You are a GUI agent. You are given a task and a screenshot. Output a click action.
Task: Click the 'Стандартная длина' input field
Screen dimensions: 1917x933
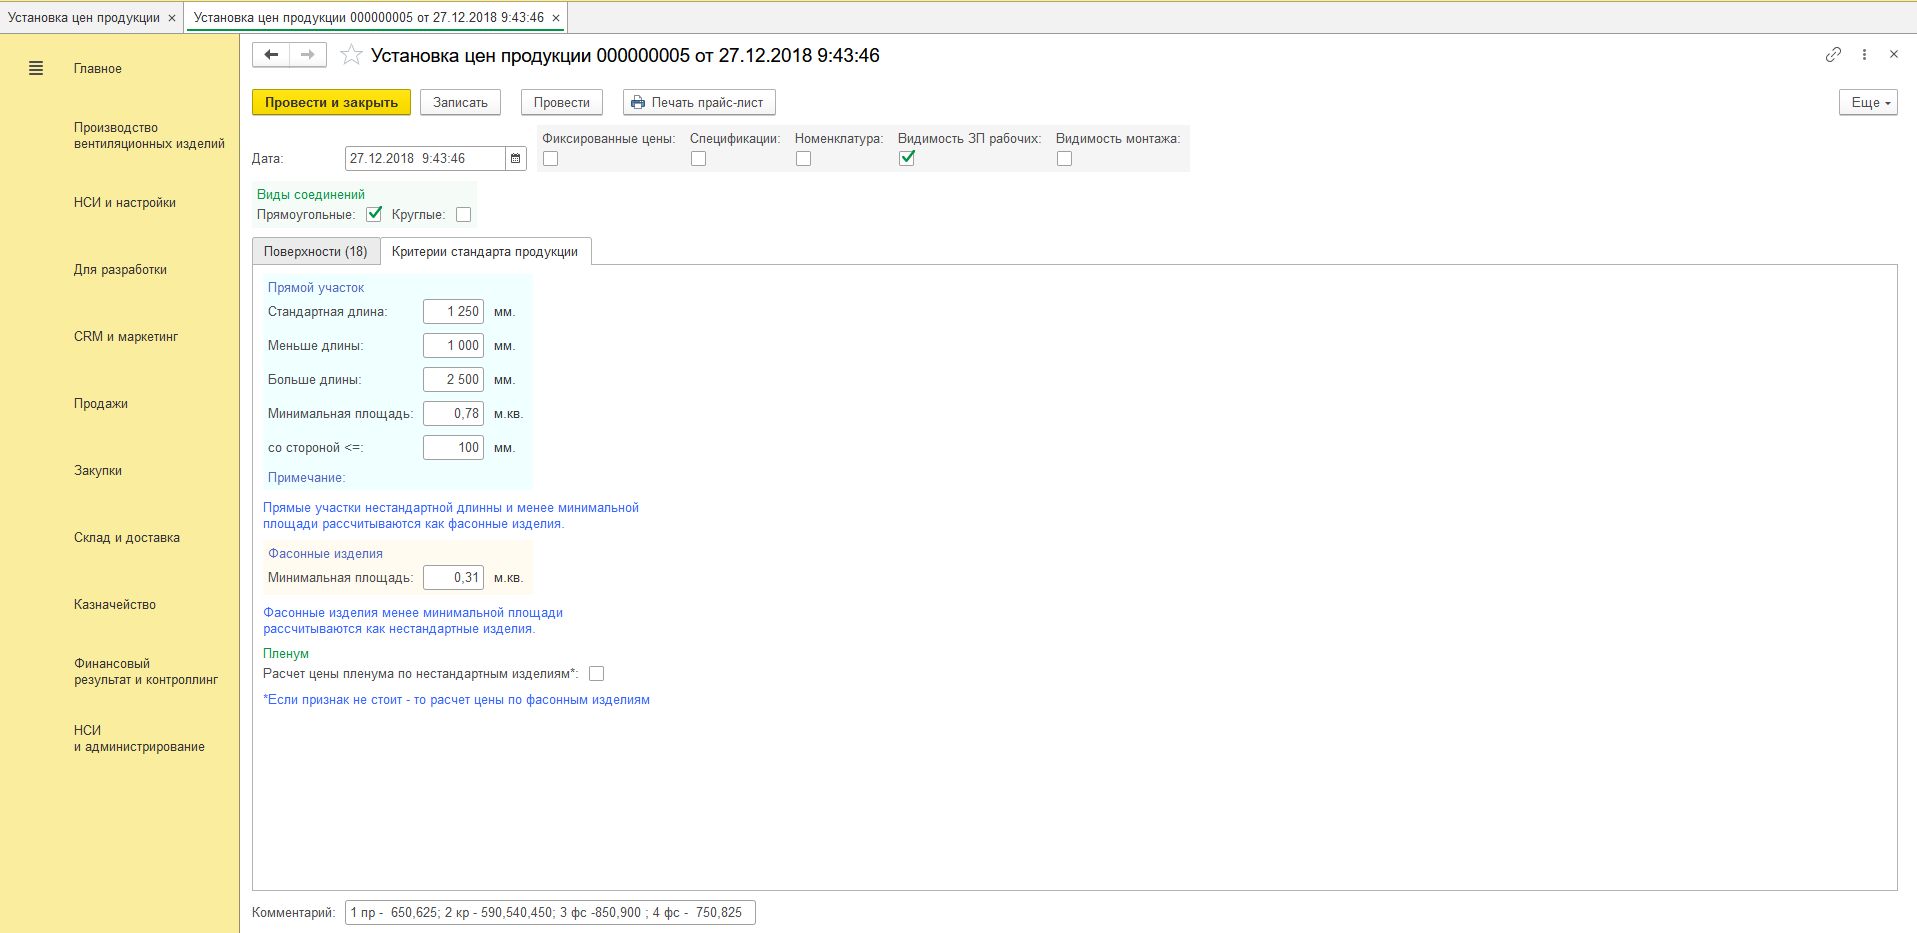453,312
